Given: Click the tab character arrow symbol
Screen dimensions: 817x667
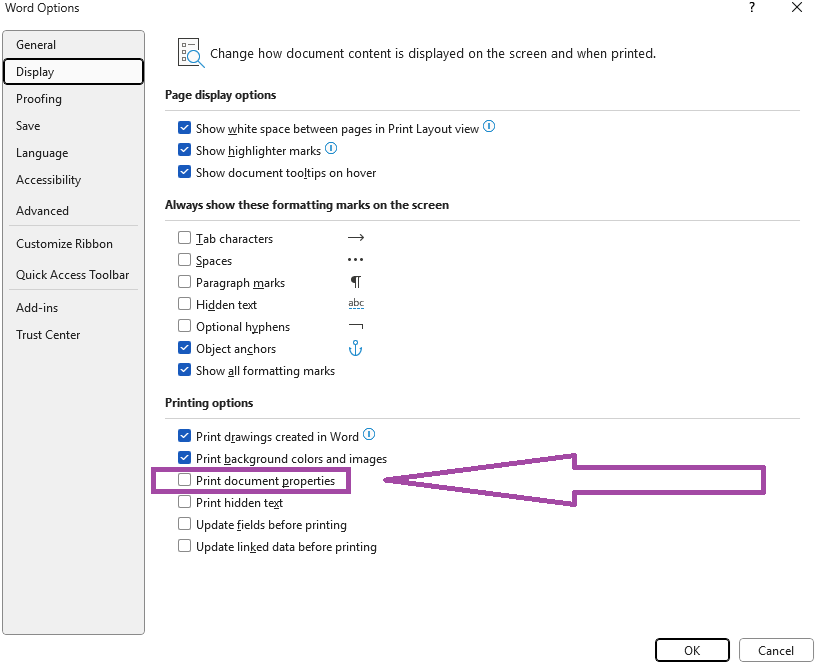Looking at the screenshot, I should 355,238.
